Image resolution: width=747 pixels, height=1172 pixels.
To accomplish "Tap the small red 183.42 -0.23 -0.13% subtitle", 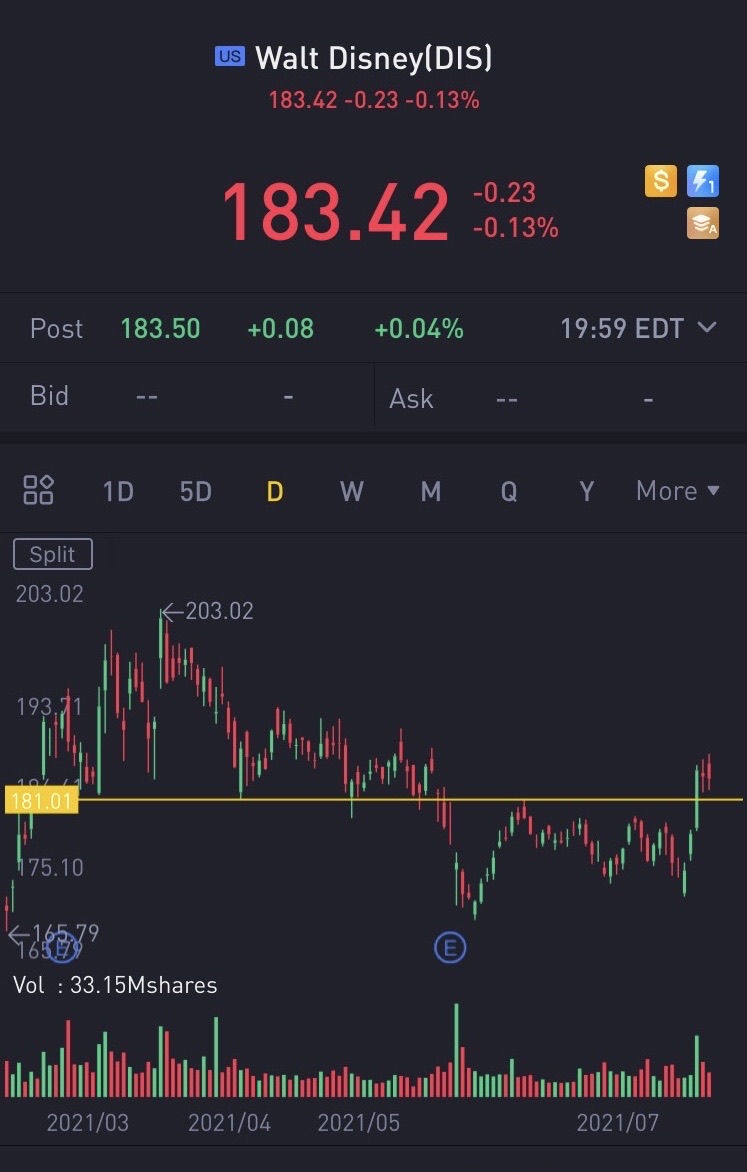I will (374, 100).
